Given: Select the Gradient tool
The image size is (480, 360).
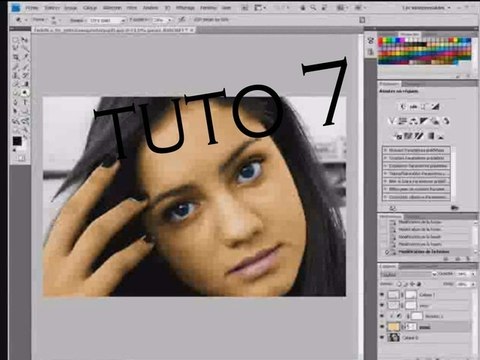Looking at the screenshot, I should point(25,84).
